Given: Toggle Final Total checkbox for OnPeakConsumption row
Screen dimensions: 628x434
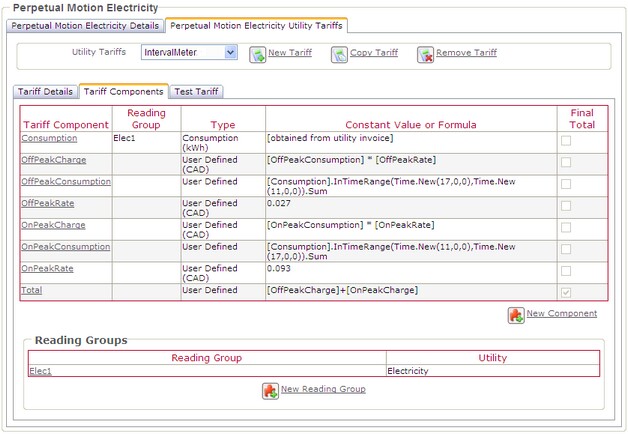Looking at the screenshot, I should [x=566, y=249].
